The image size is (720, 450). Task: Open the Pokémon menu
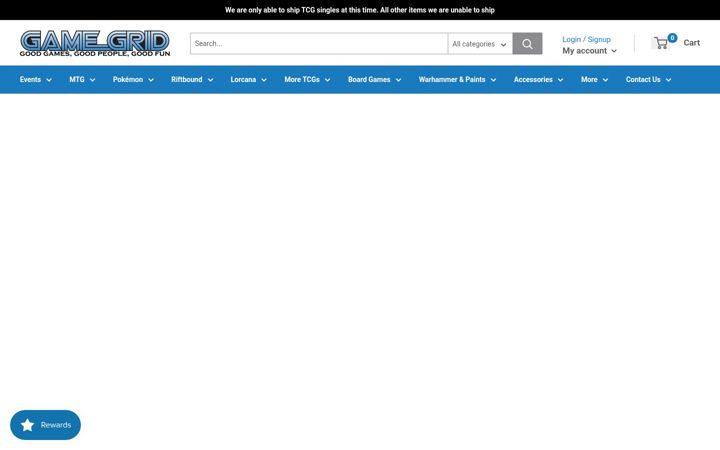coord(128,79)
